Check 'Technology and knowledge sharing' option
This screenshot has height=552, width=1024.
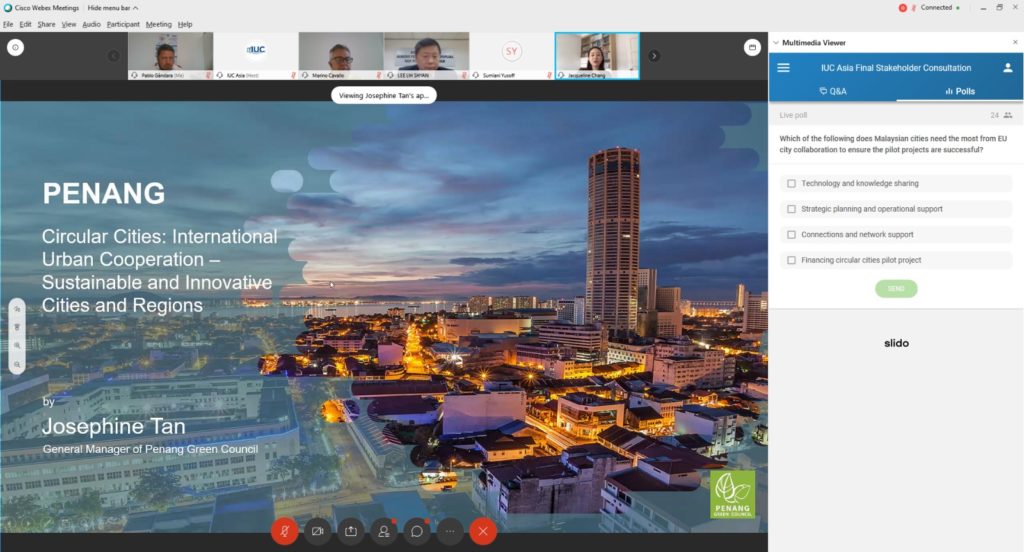tap(791, 184)
